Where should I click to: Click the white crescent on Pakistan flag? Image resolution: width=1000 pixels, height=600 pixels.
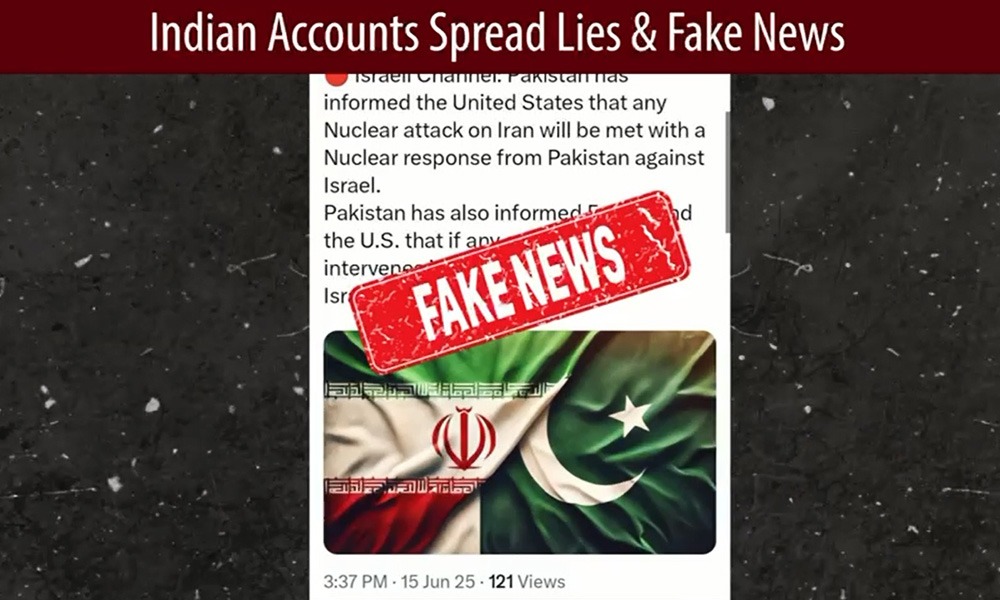click(582, 469)
